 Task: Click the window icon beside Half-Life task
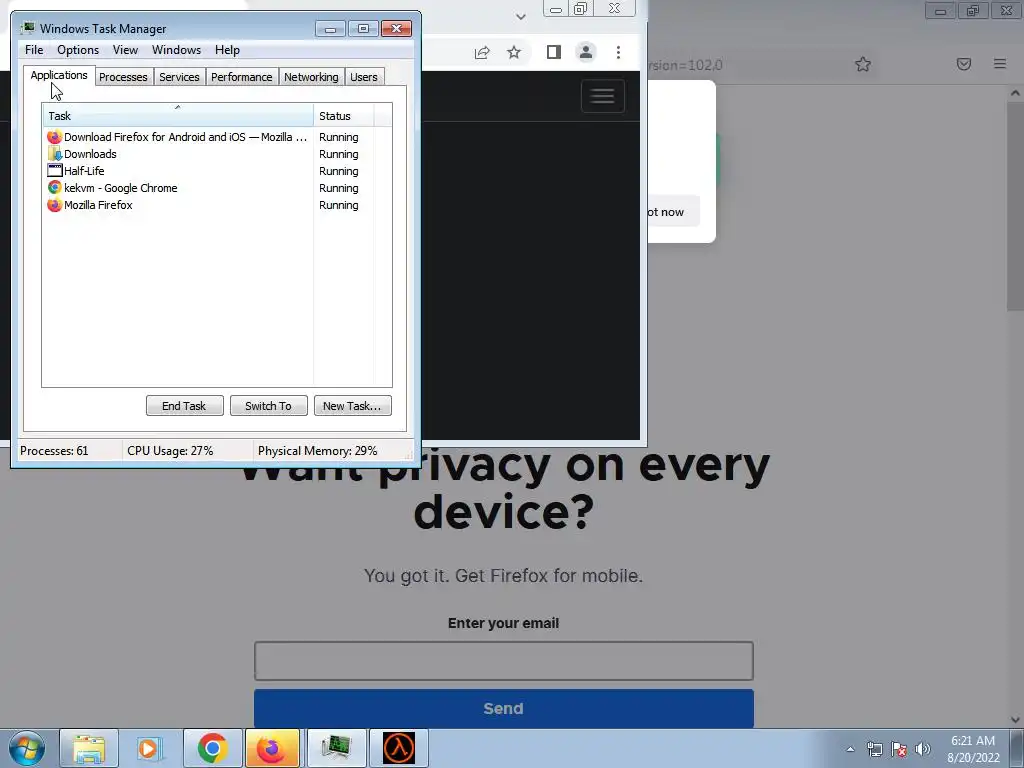55,171
